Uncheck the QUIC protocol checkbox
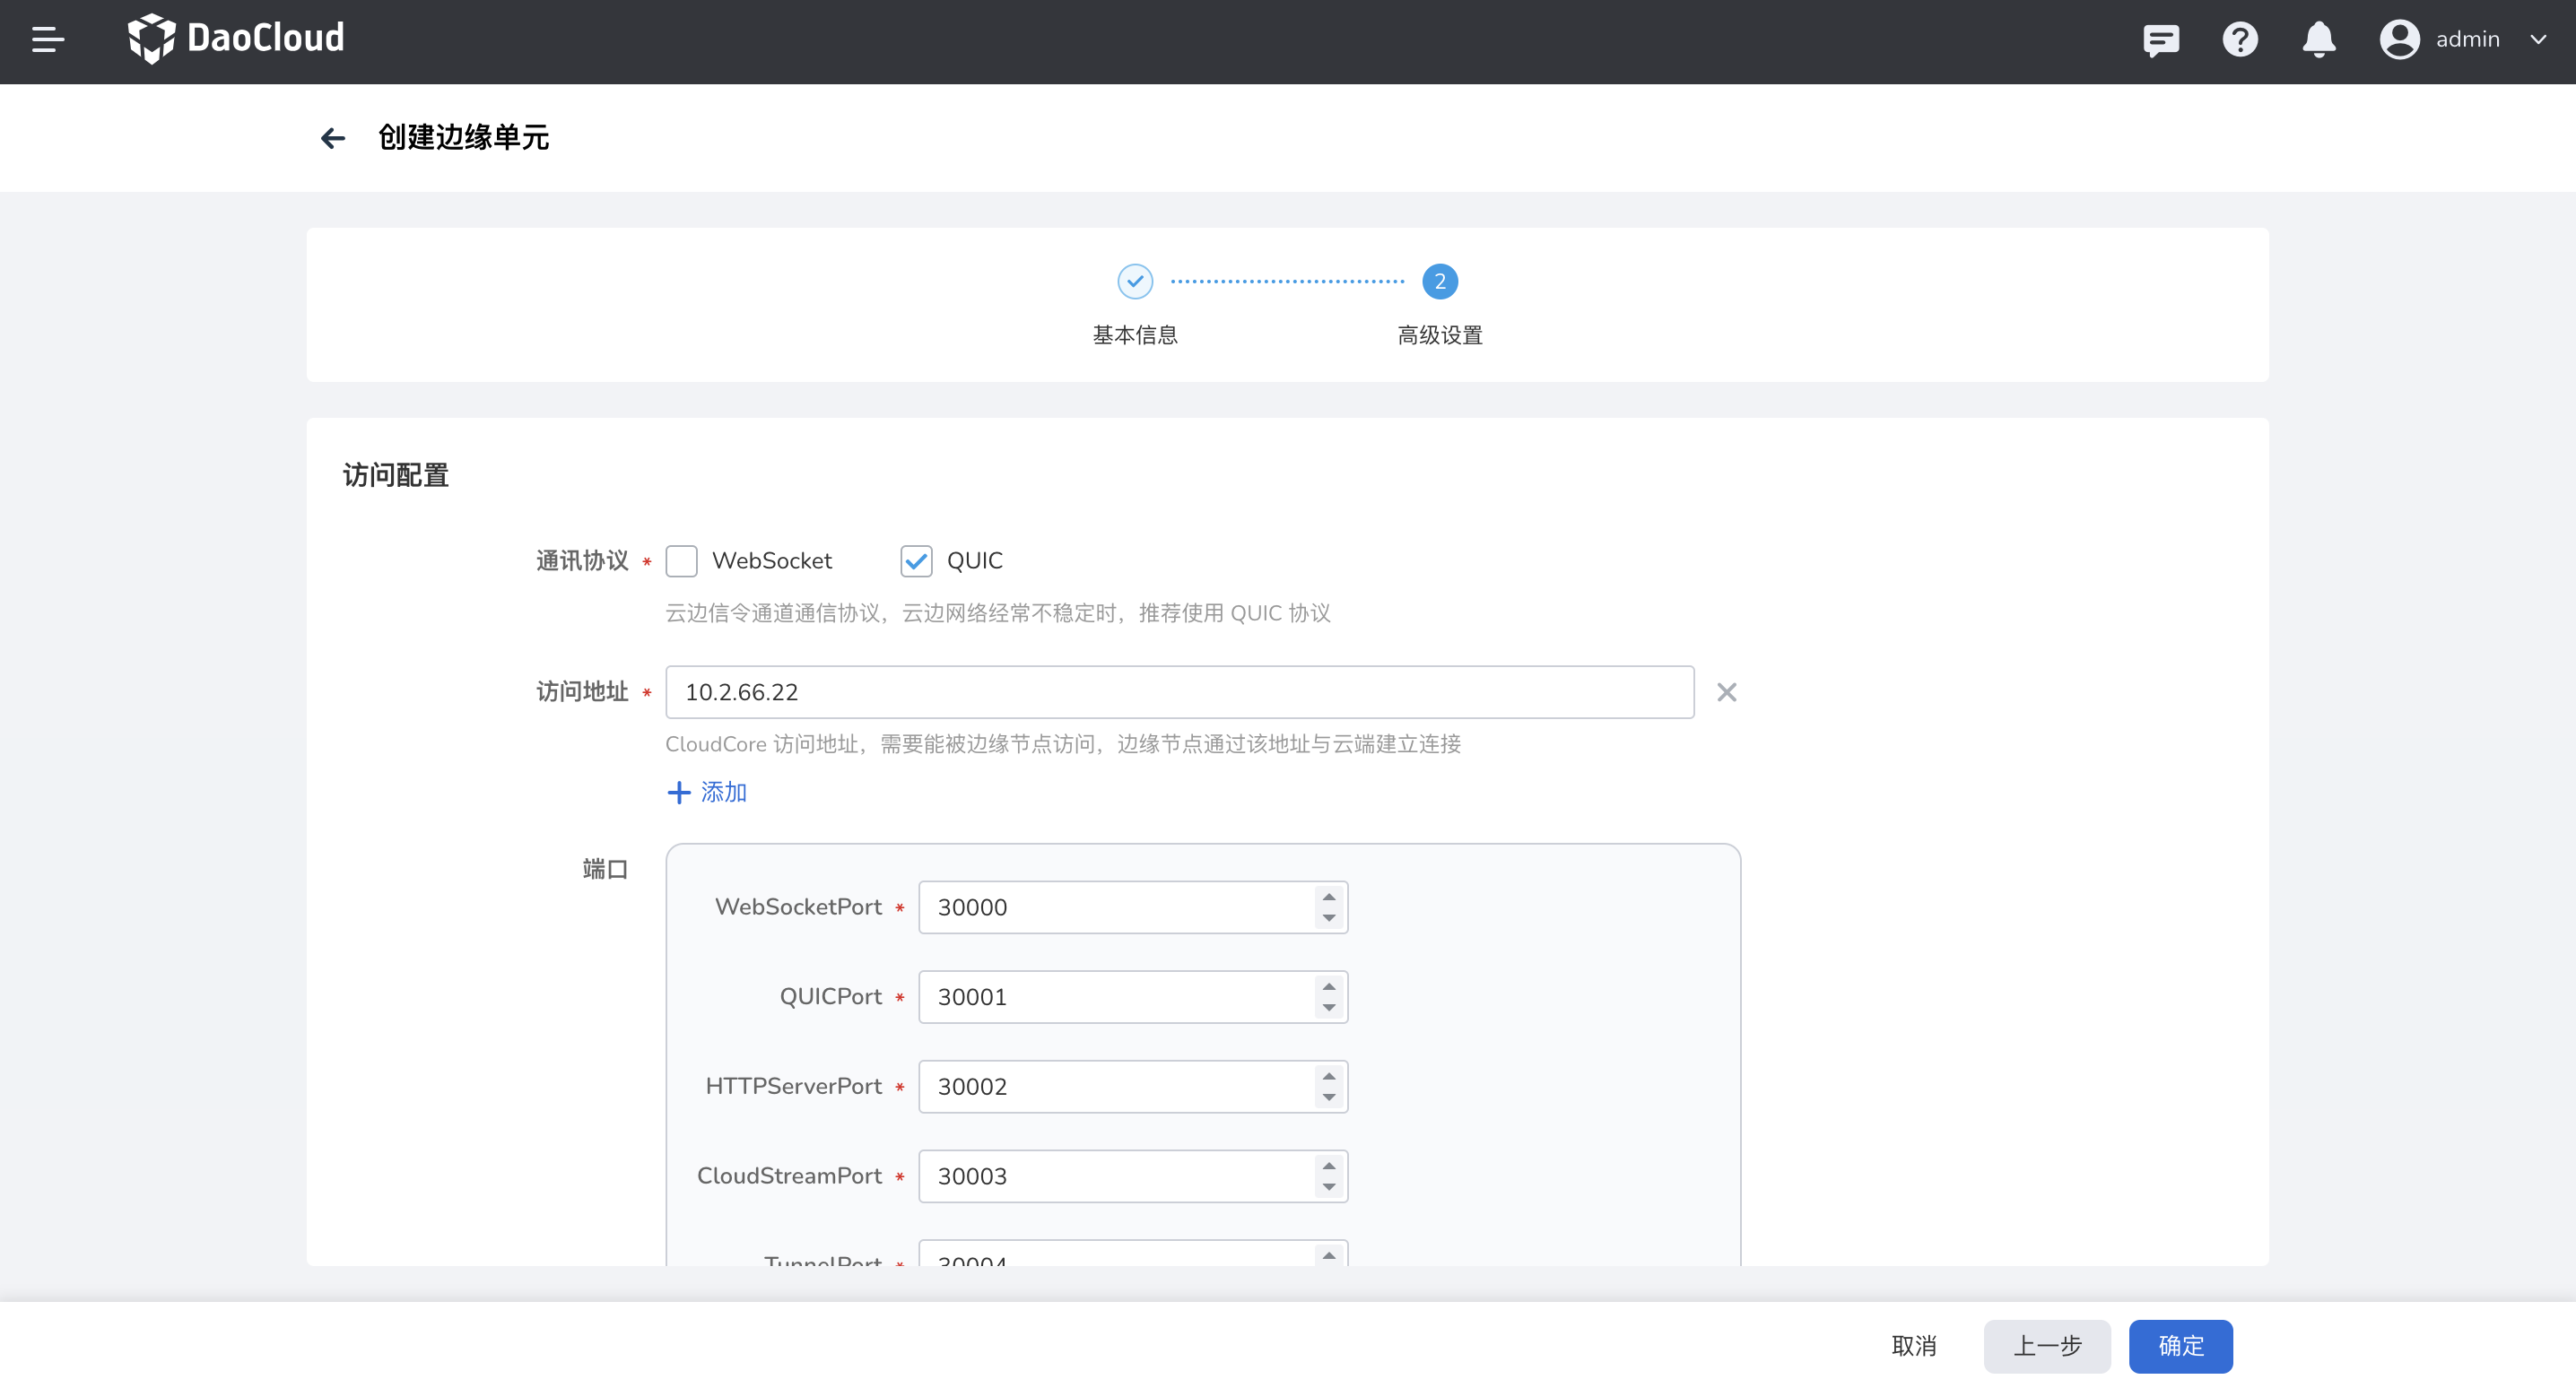Image resolution: width=2576 pixels, height=1388 pixels. click(x=916, y=561)
